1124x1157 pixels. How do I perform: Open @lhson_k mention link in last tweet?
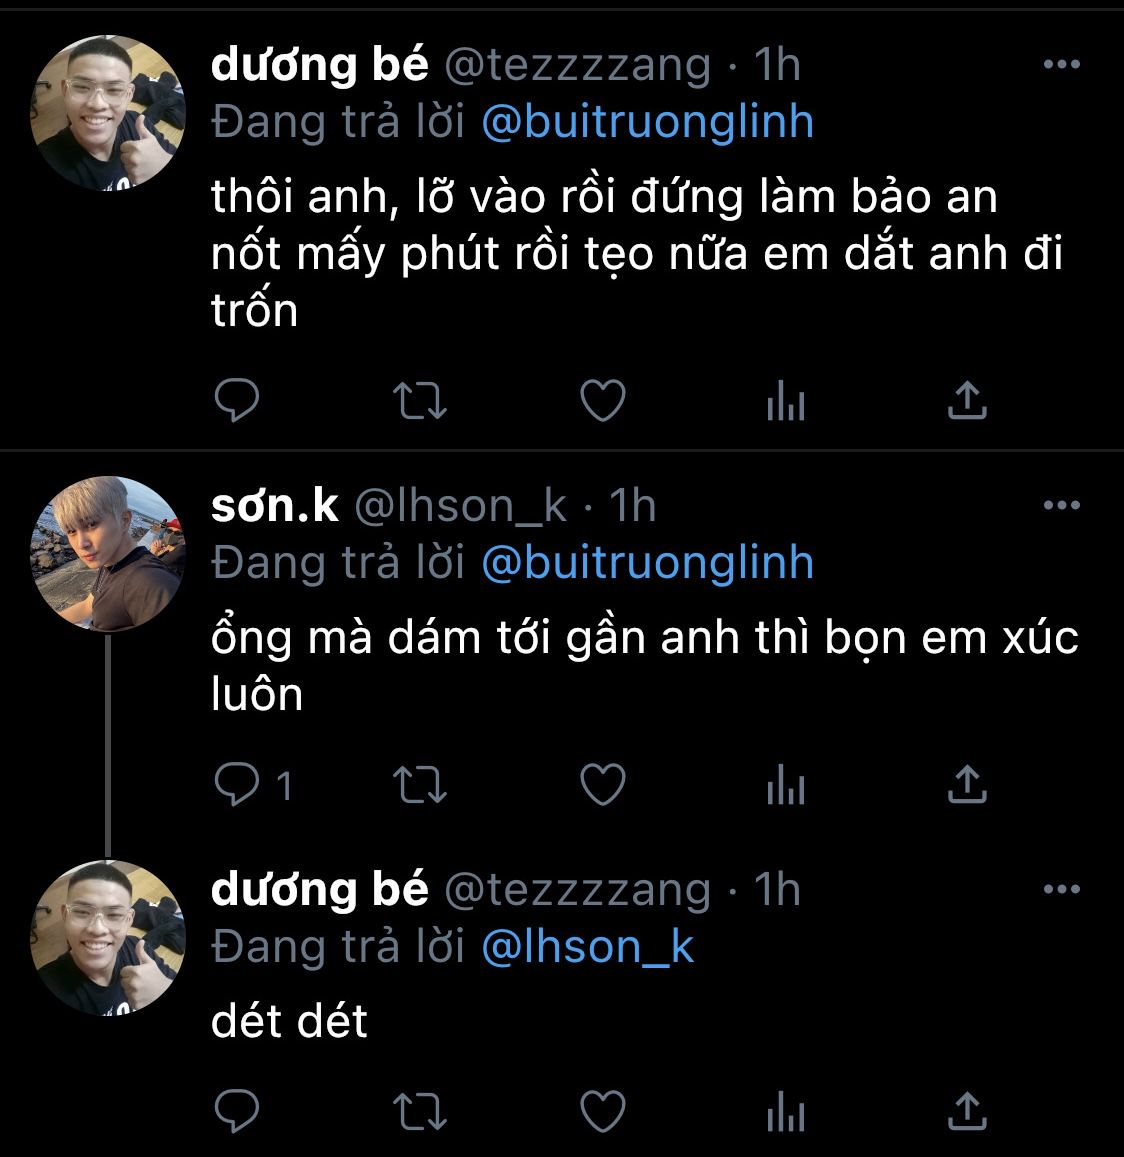click(x=587, y=946)
